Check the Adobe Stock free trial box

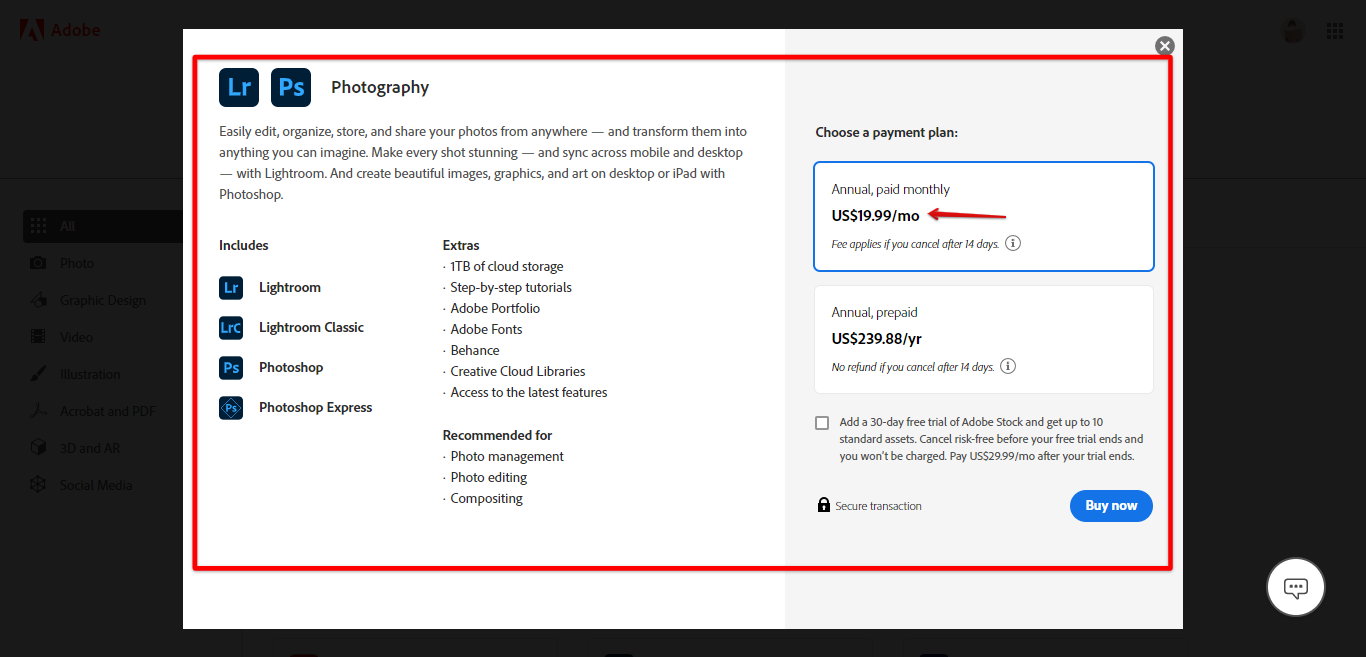pyautogui.click(x=822, y=423)
